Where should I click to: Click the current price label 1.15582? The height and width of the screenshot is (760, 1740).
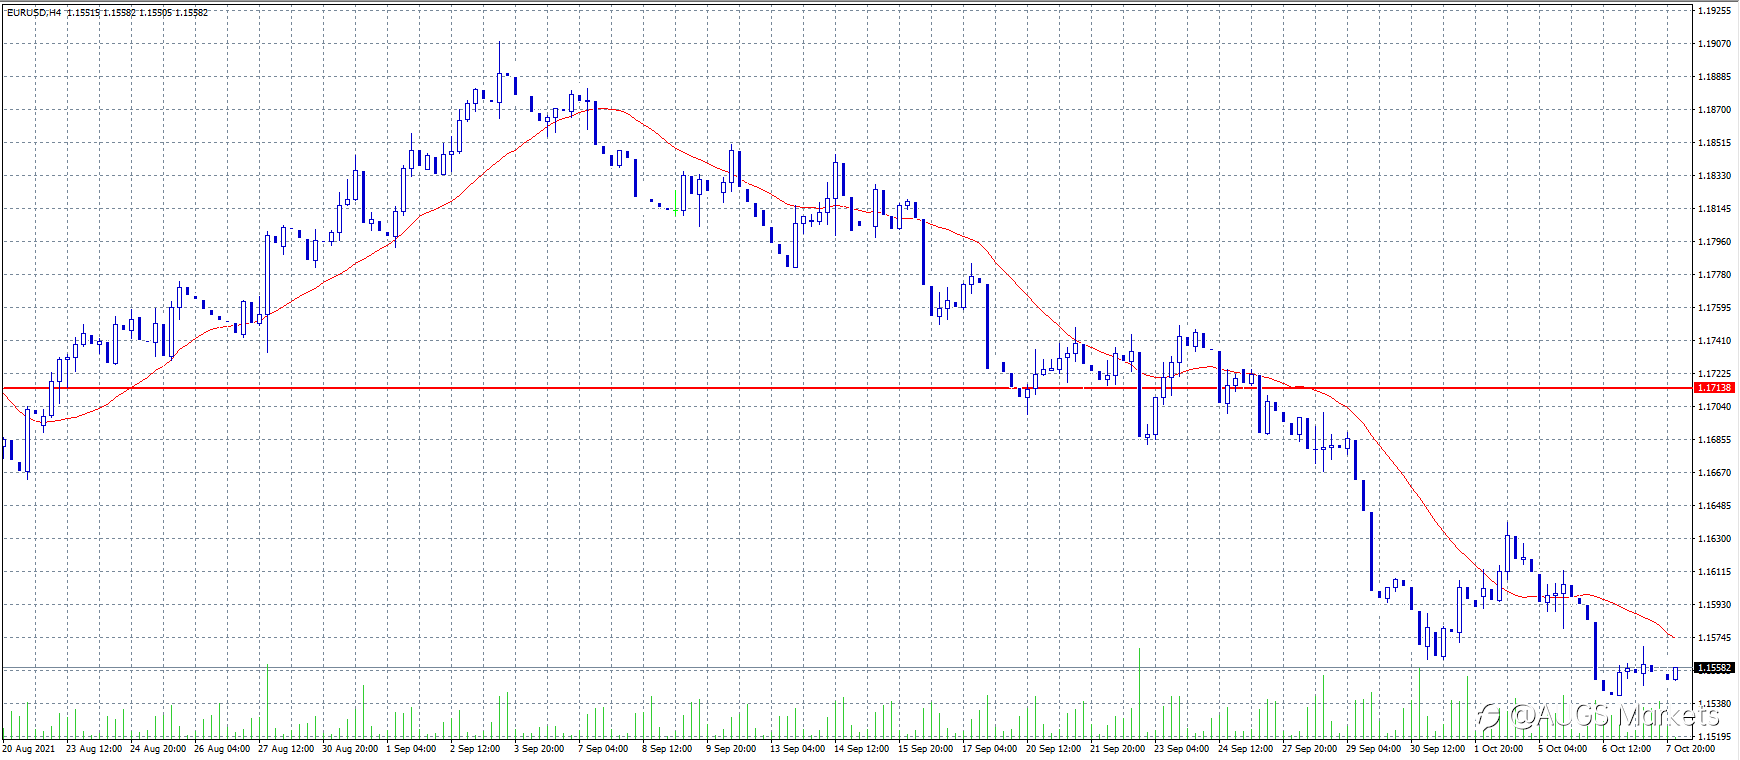[1715, 668]
